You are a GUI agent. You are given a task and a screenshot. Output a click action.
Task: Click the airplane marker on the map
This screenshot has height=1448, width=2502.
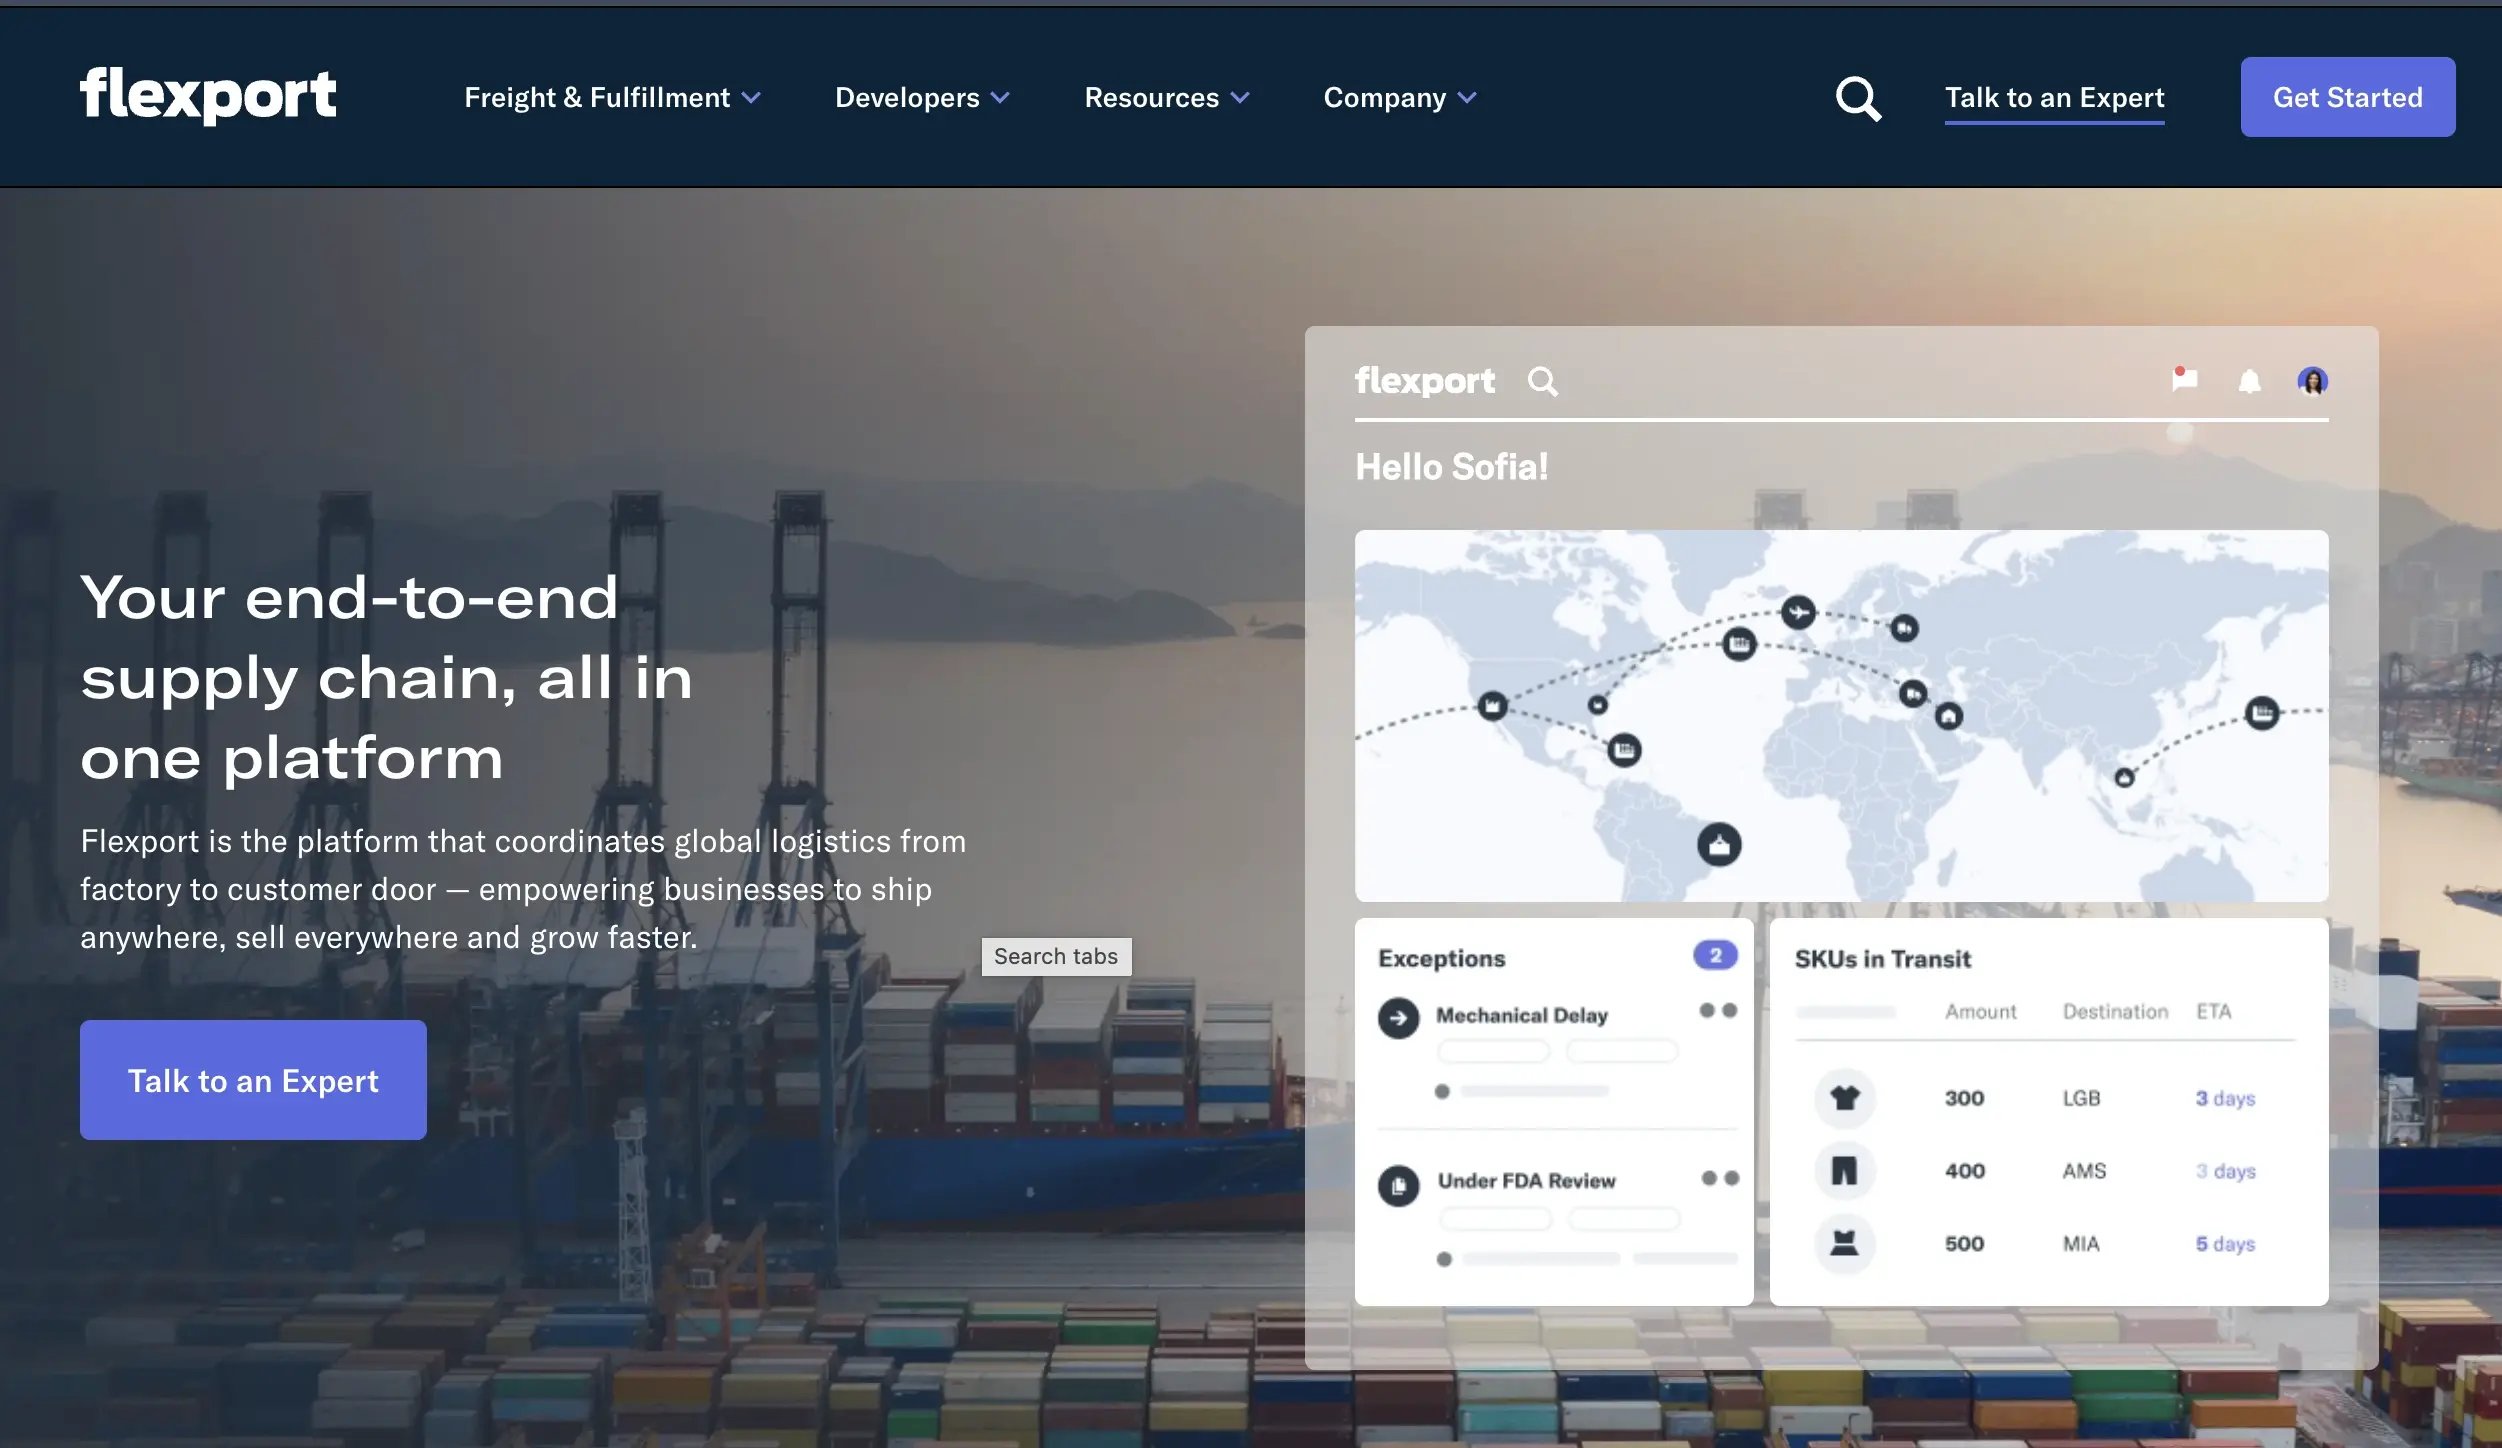(1798, 611)
